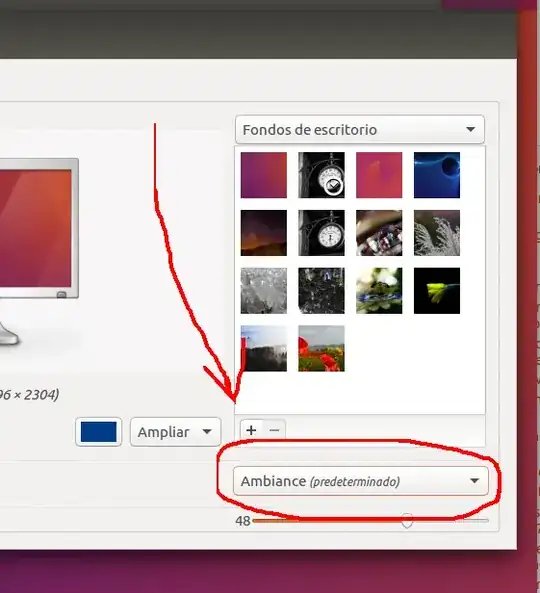Open the Fondos de escritorio dropdown
The image size is (540, 593).
(x=360, y=129)
